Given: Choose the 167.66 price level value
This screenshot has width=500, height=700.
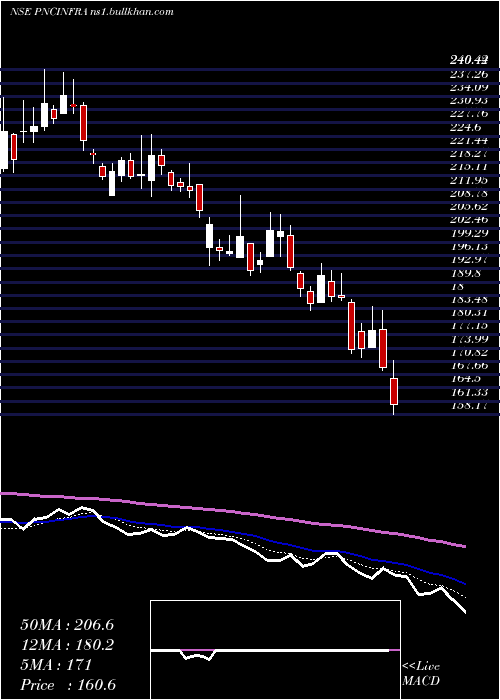Looking at the screenshot, I should 468,366.
